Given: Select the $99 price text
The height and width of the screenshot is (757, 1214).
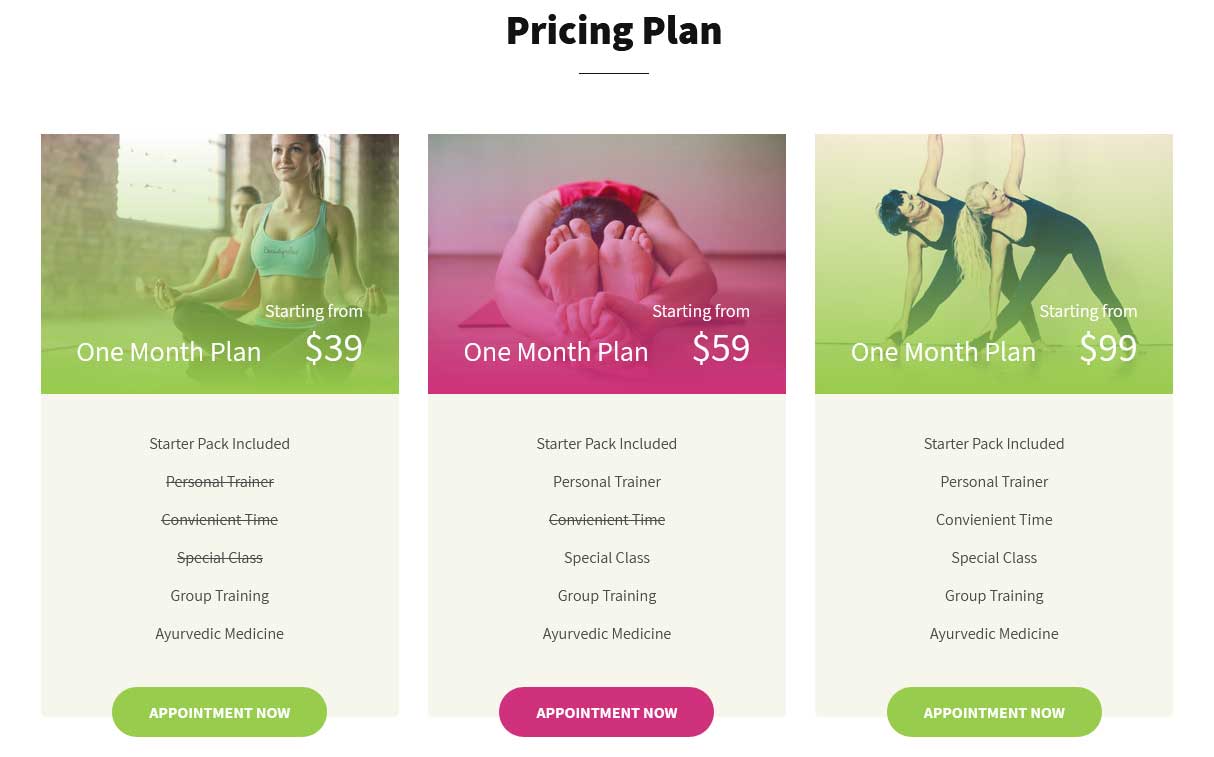Looking at the screenshot, I should 1107,348.
